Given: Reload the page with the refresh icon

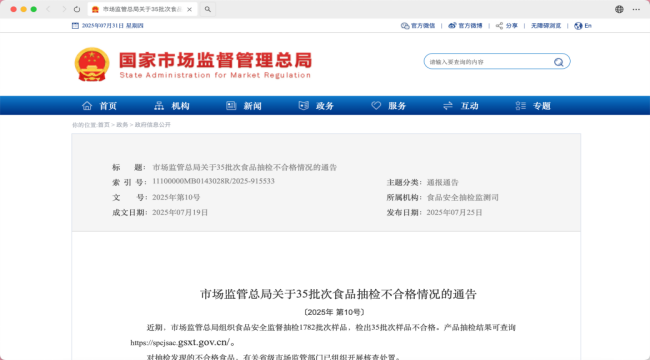Looking at the screenshot, I should [x=77, y=9].
